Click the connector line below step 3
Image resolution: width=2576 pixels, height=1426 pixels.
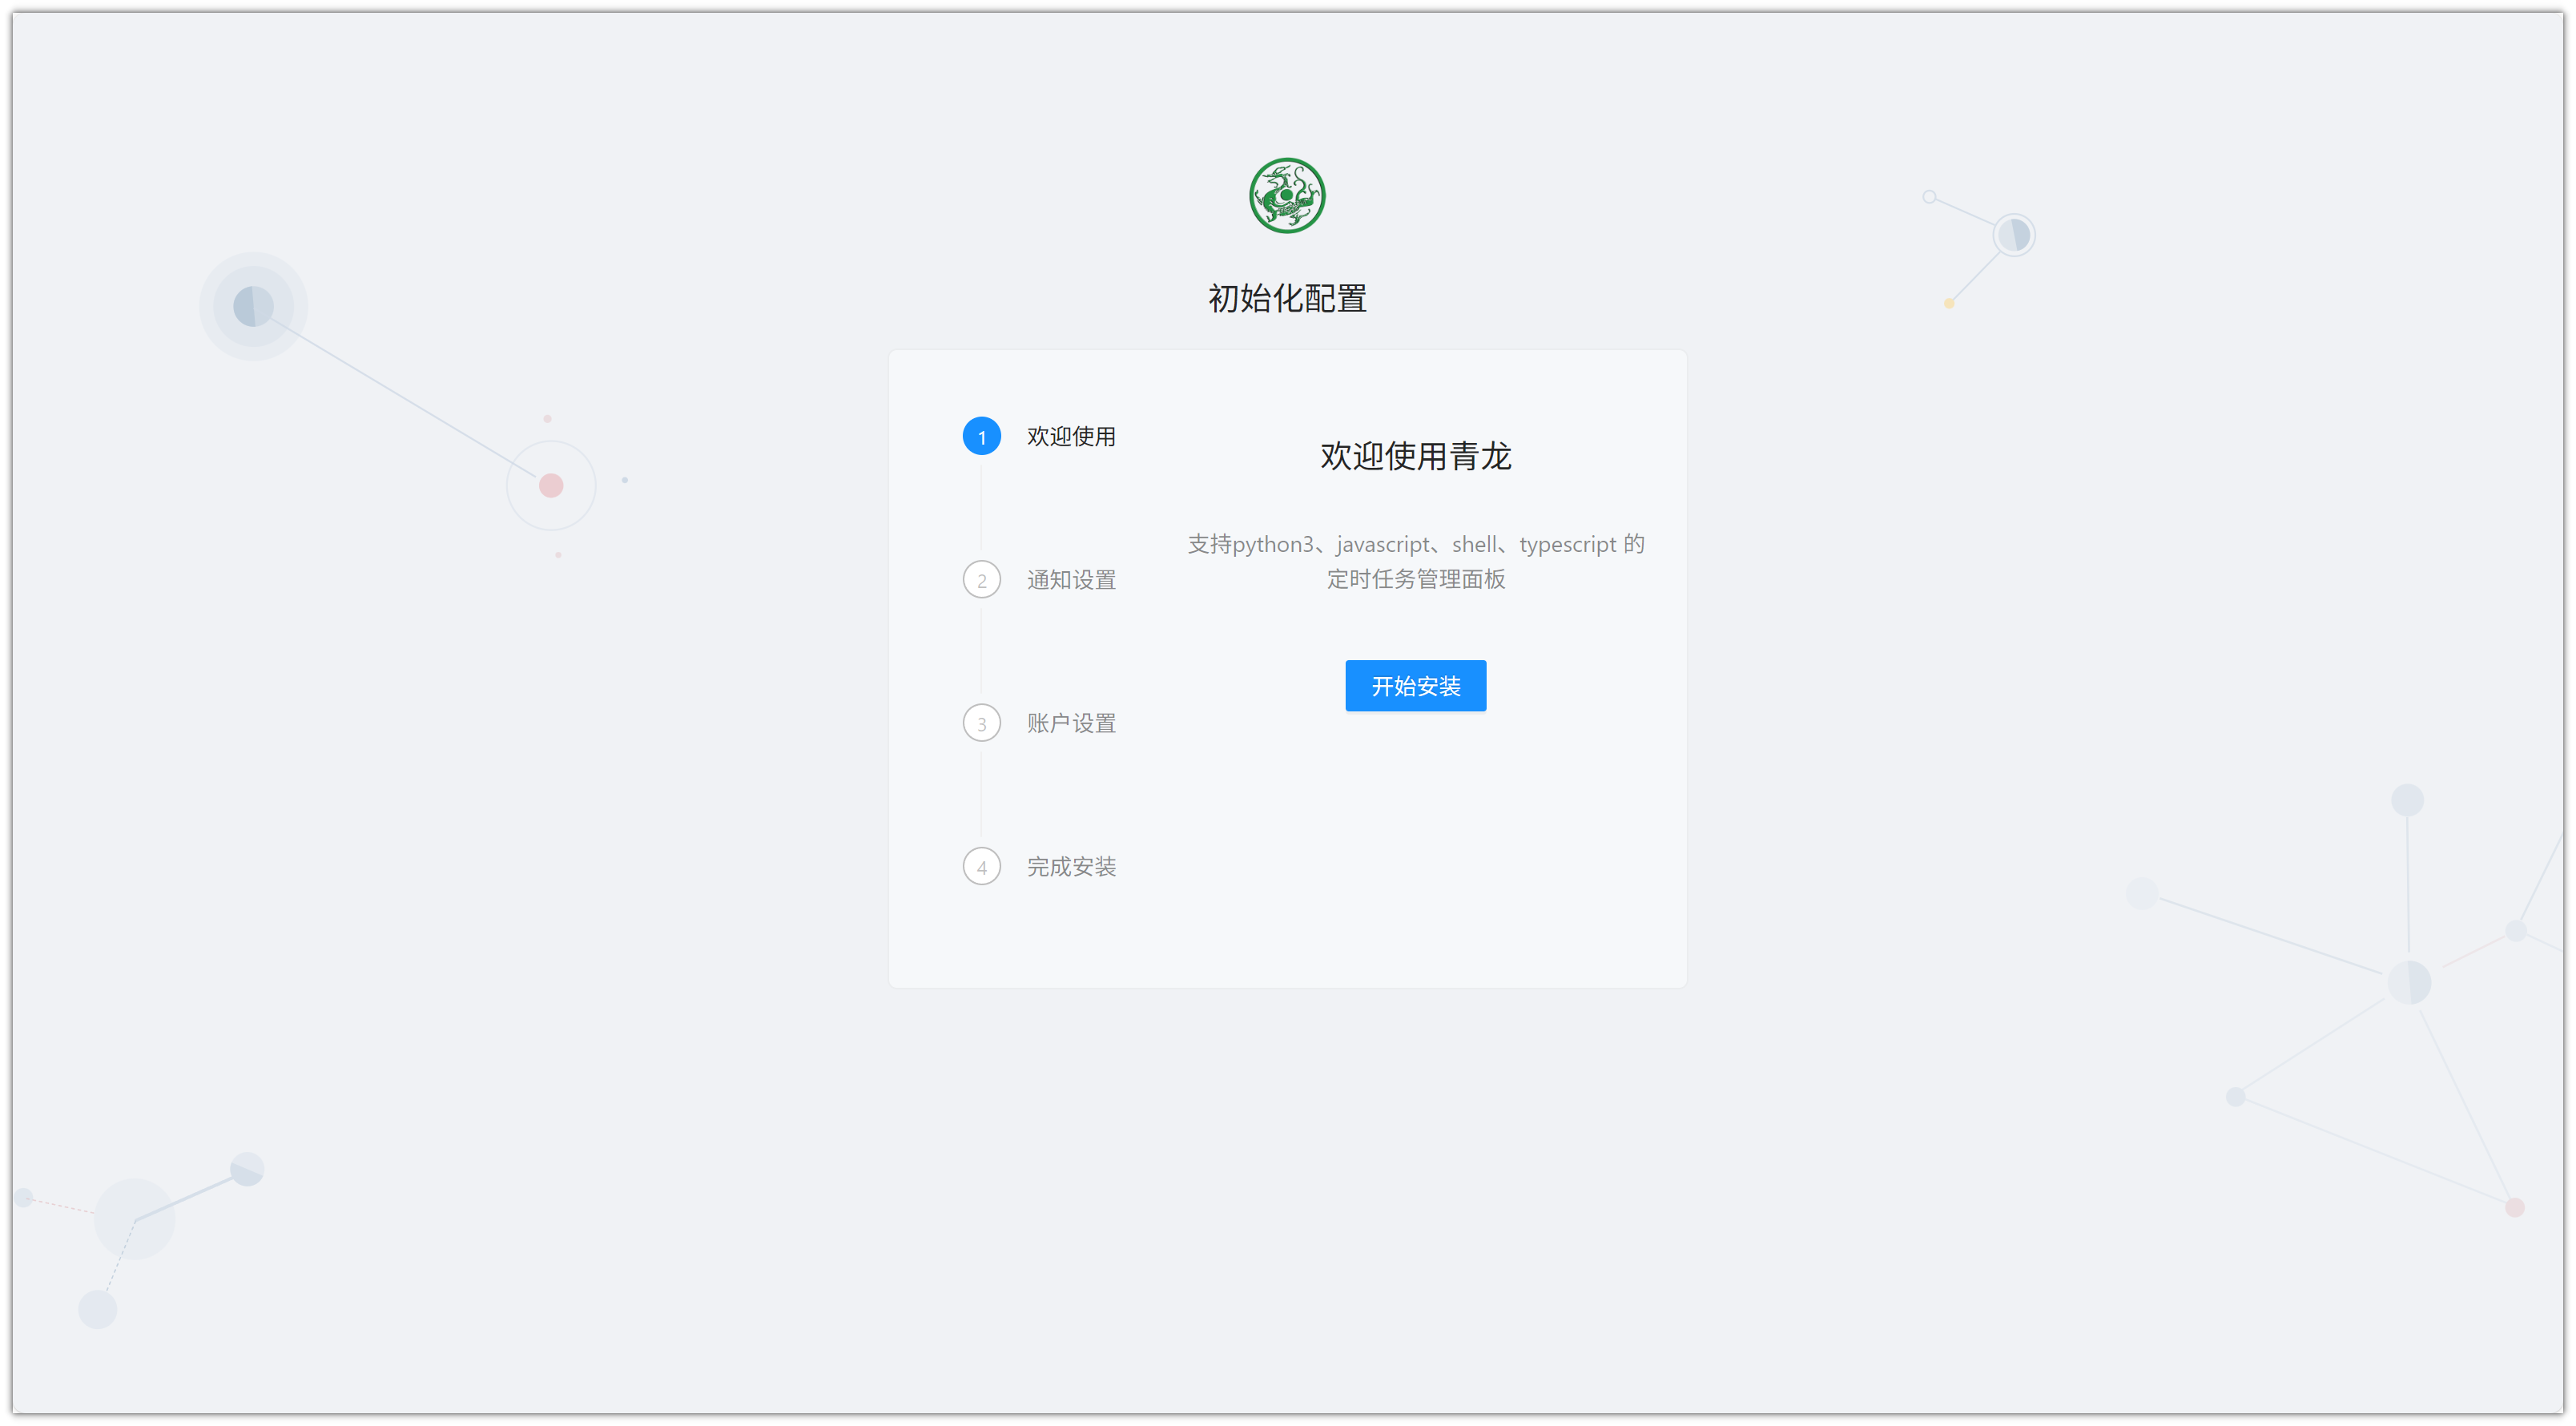coord(981,795)
